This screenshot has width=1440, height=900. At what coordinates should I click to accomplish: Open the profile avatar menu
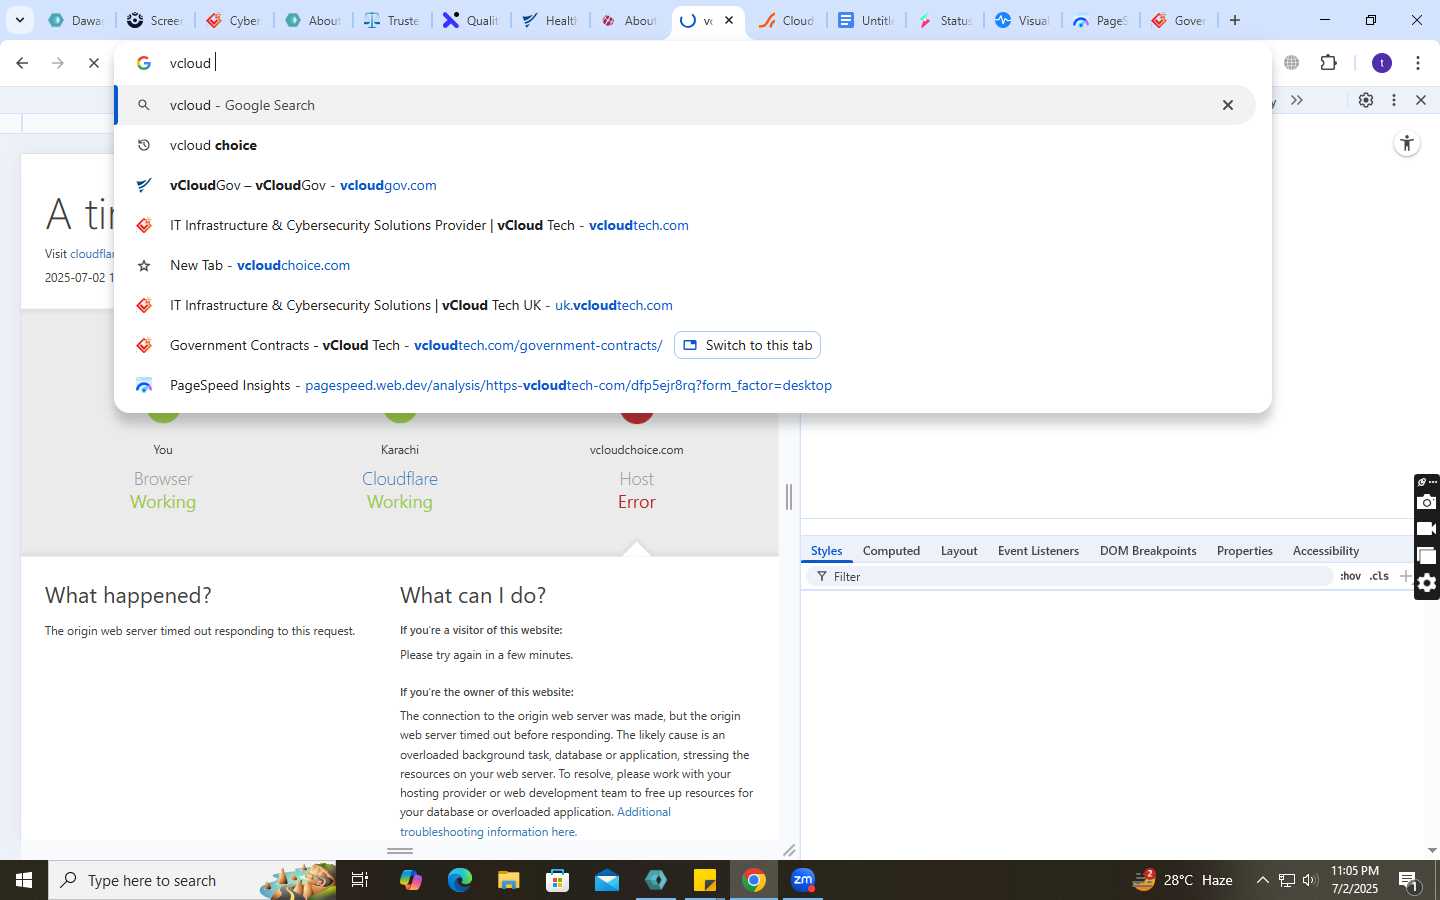1382,63
